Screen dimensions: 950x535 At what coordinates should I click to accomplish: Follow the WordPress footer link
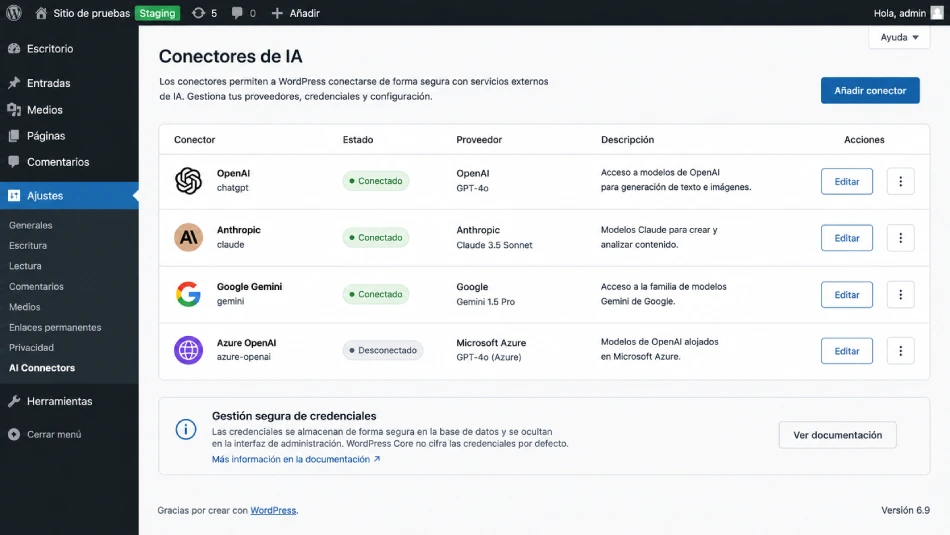coord(273,510)
